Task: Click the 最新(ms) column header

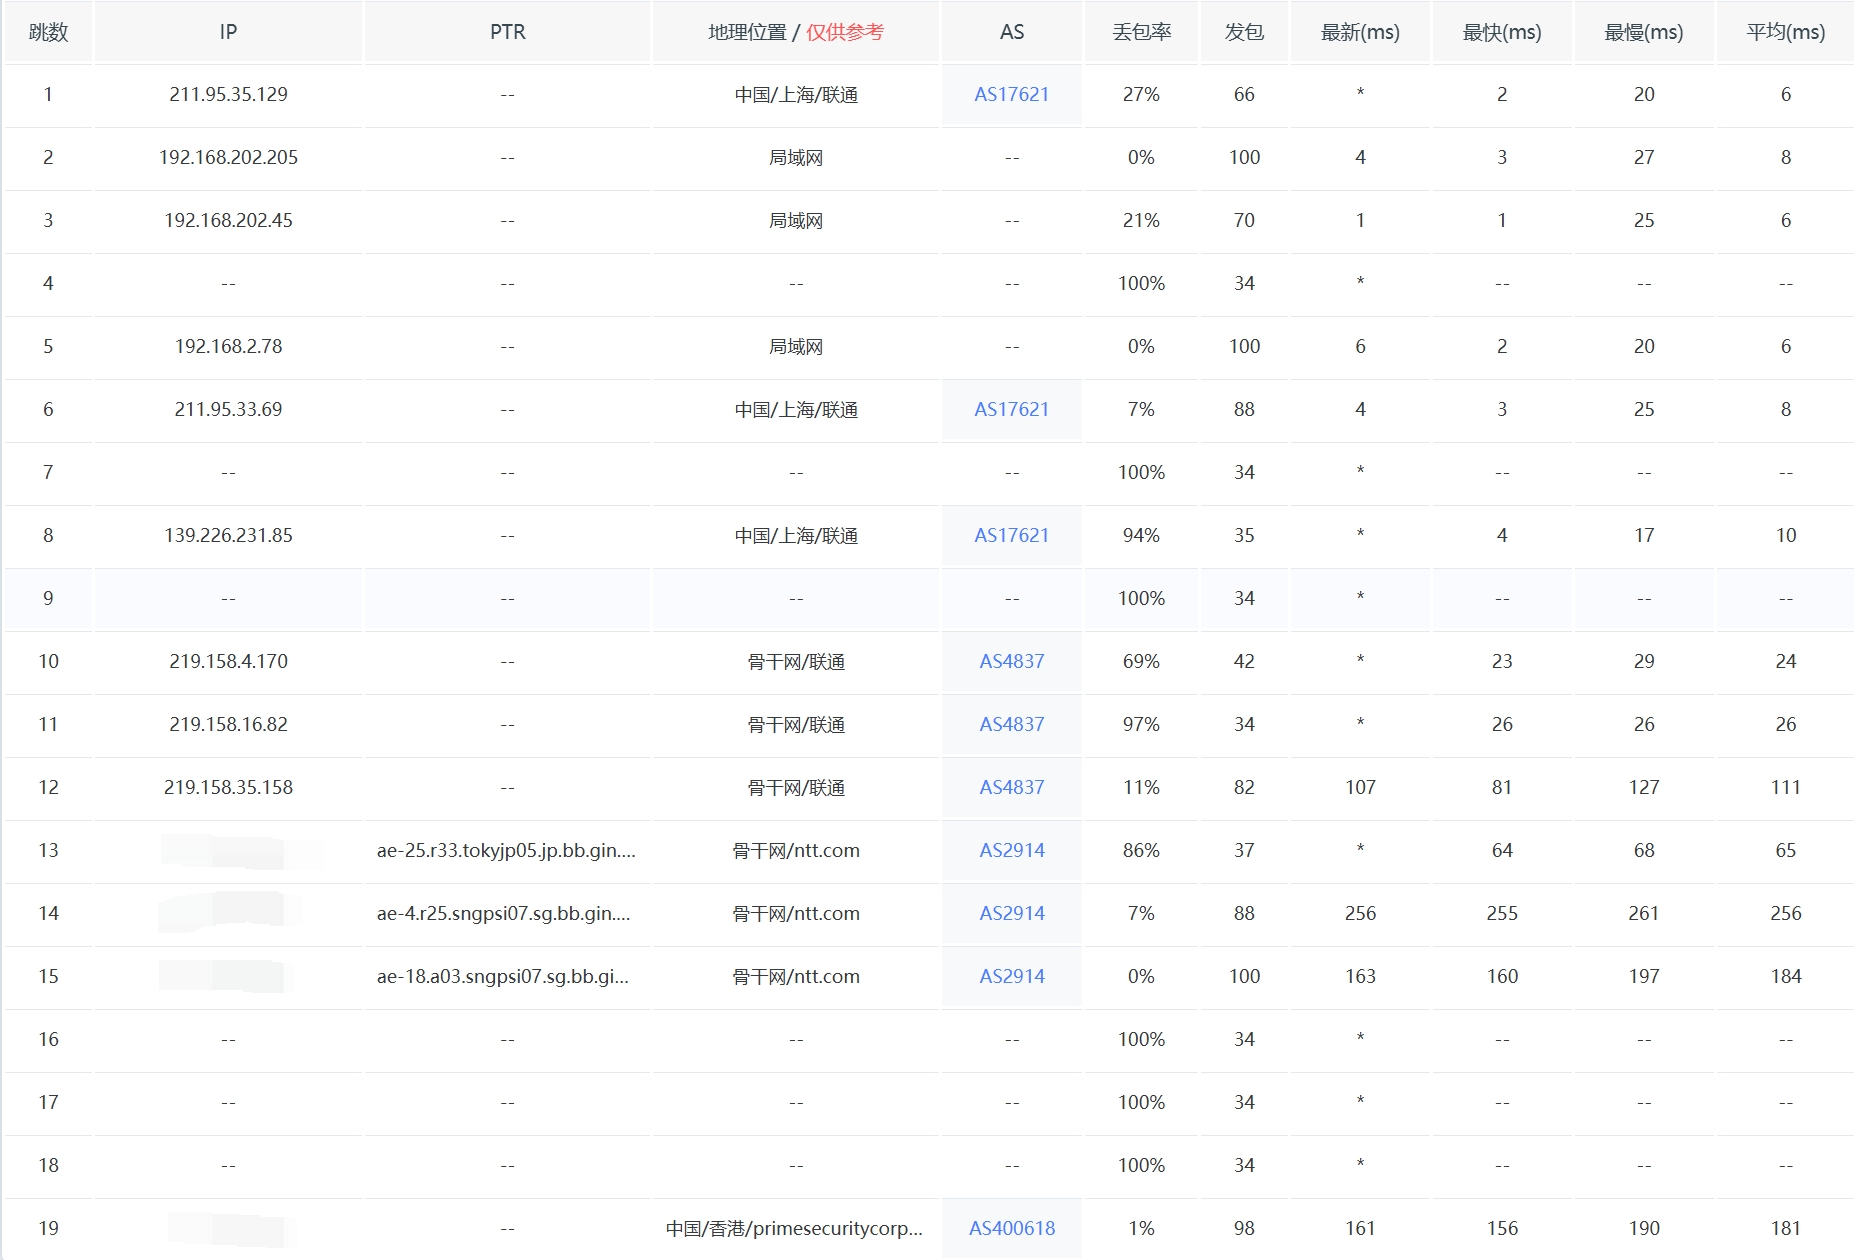Action: [x=1360, y=32]
